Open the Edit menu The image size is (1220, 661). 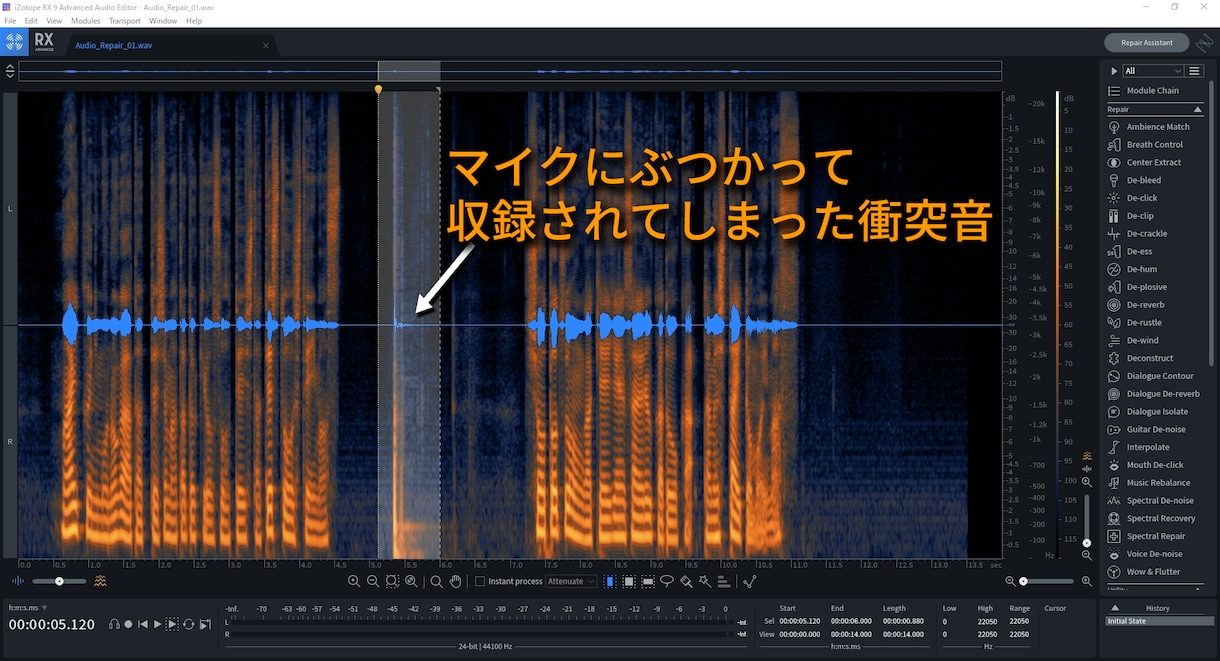31,20
